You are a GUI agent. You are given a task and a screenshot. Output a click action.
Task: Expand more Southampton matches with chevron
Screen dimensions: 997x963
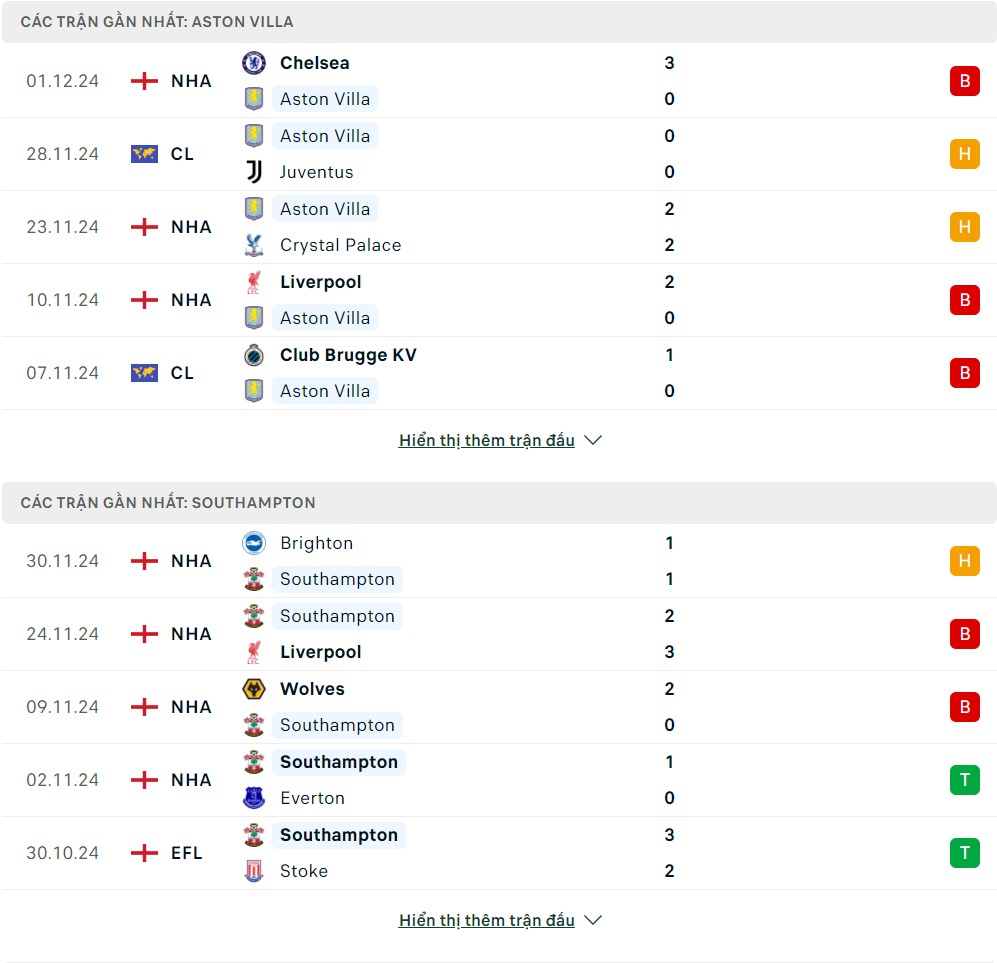(x=593, y=920)
